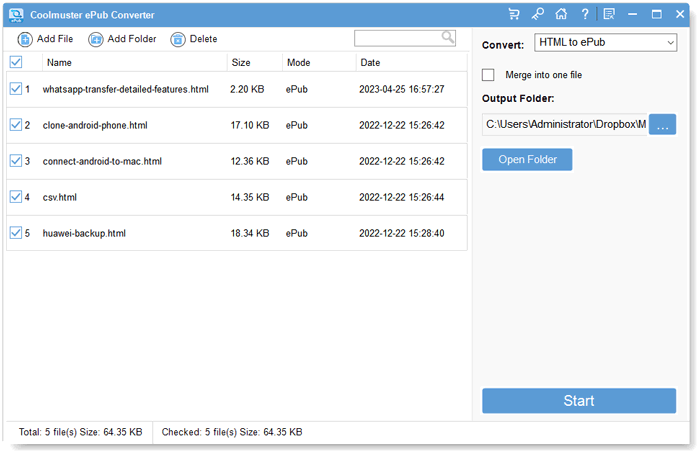This screenshot has width=700, height=453.
Task: Click the output folder path field
Action: point(565,124)
